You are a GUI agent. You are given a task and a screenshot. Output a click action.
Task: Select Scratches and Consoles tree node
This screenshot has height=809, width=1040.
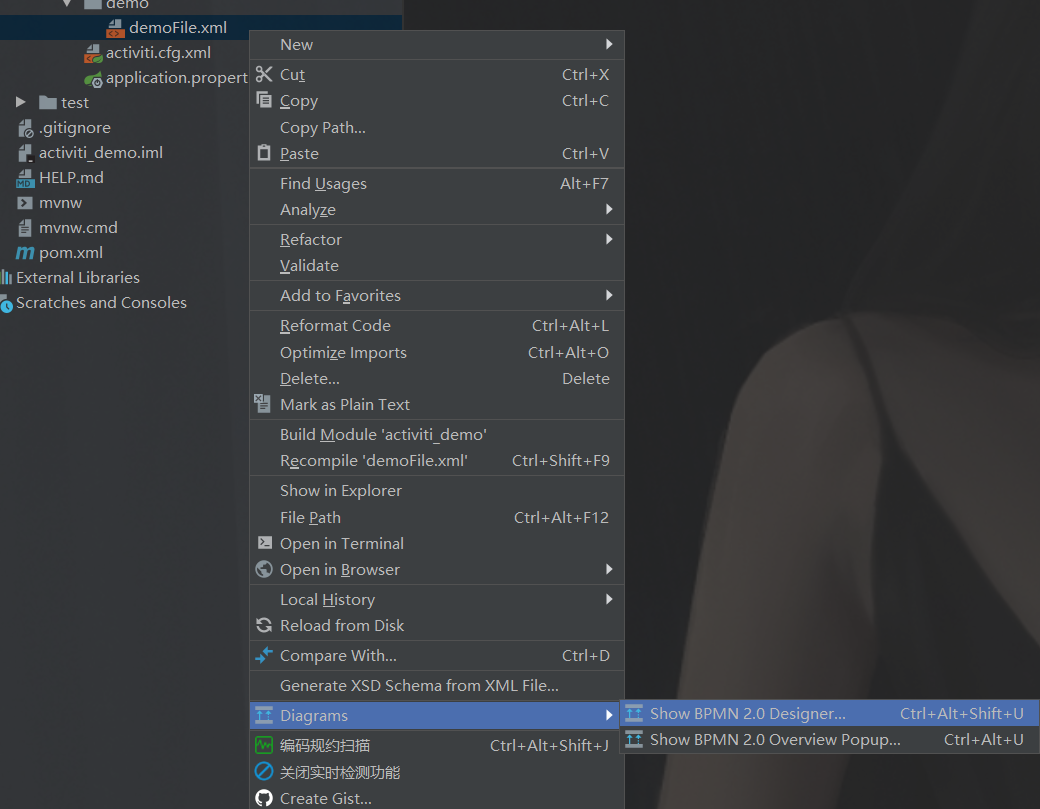pos(101,302)
